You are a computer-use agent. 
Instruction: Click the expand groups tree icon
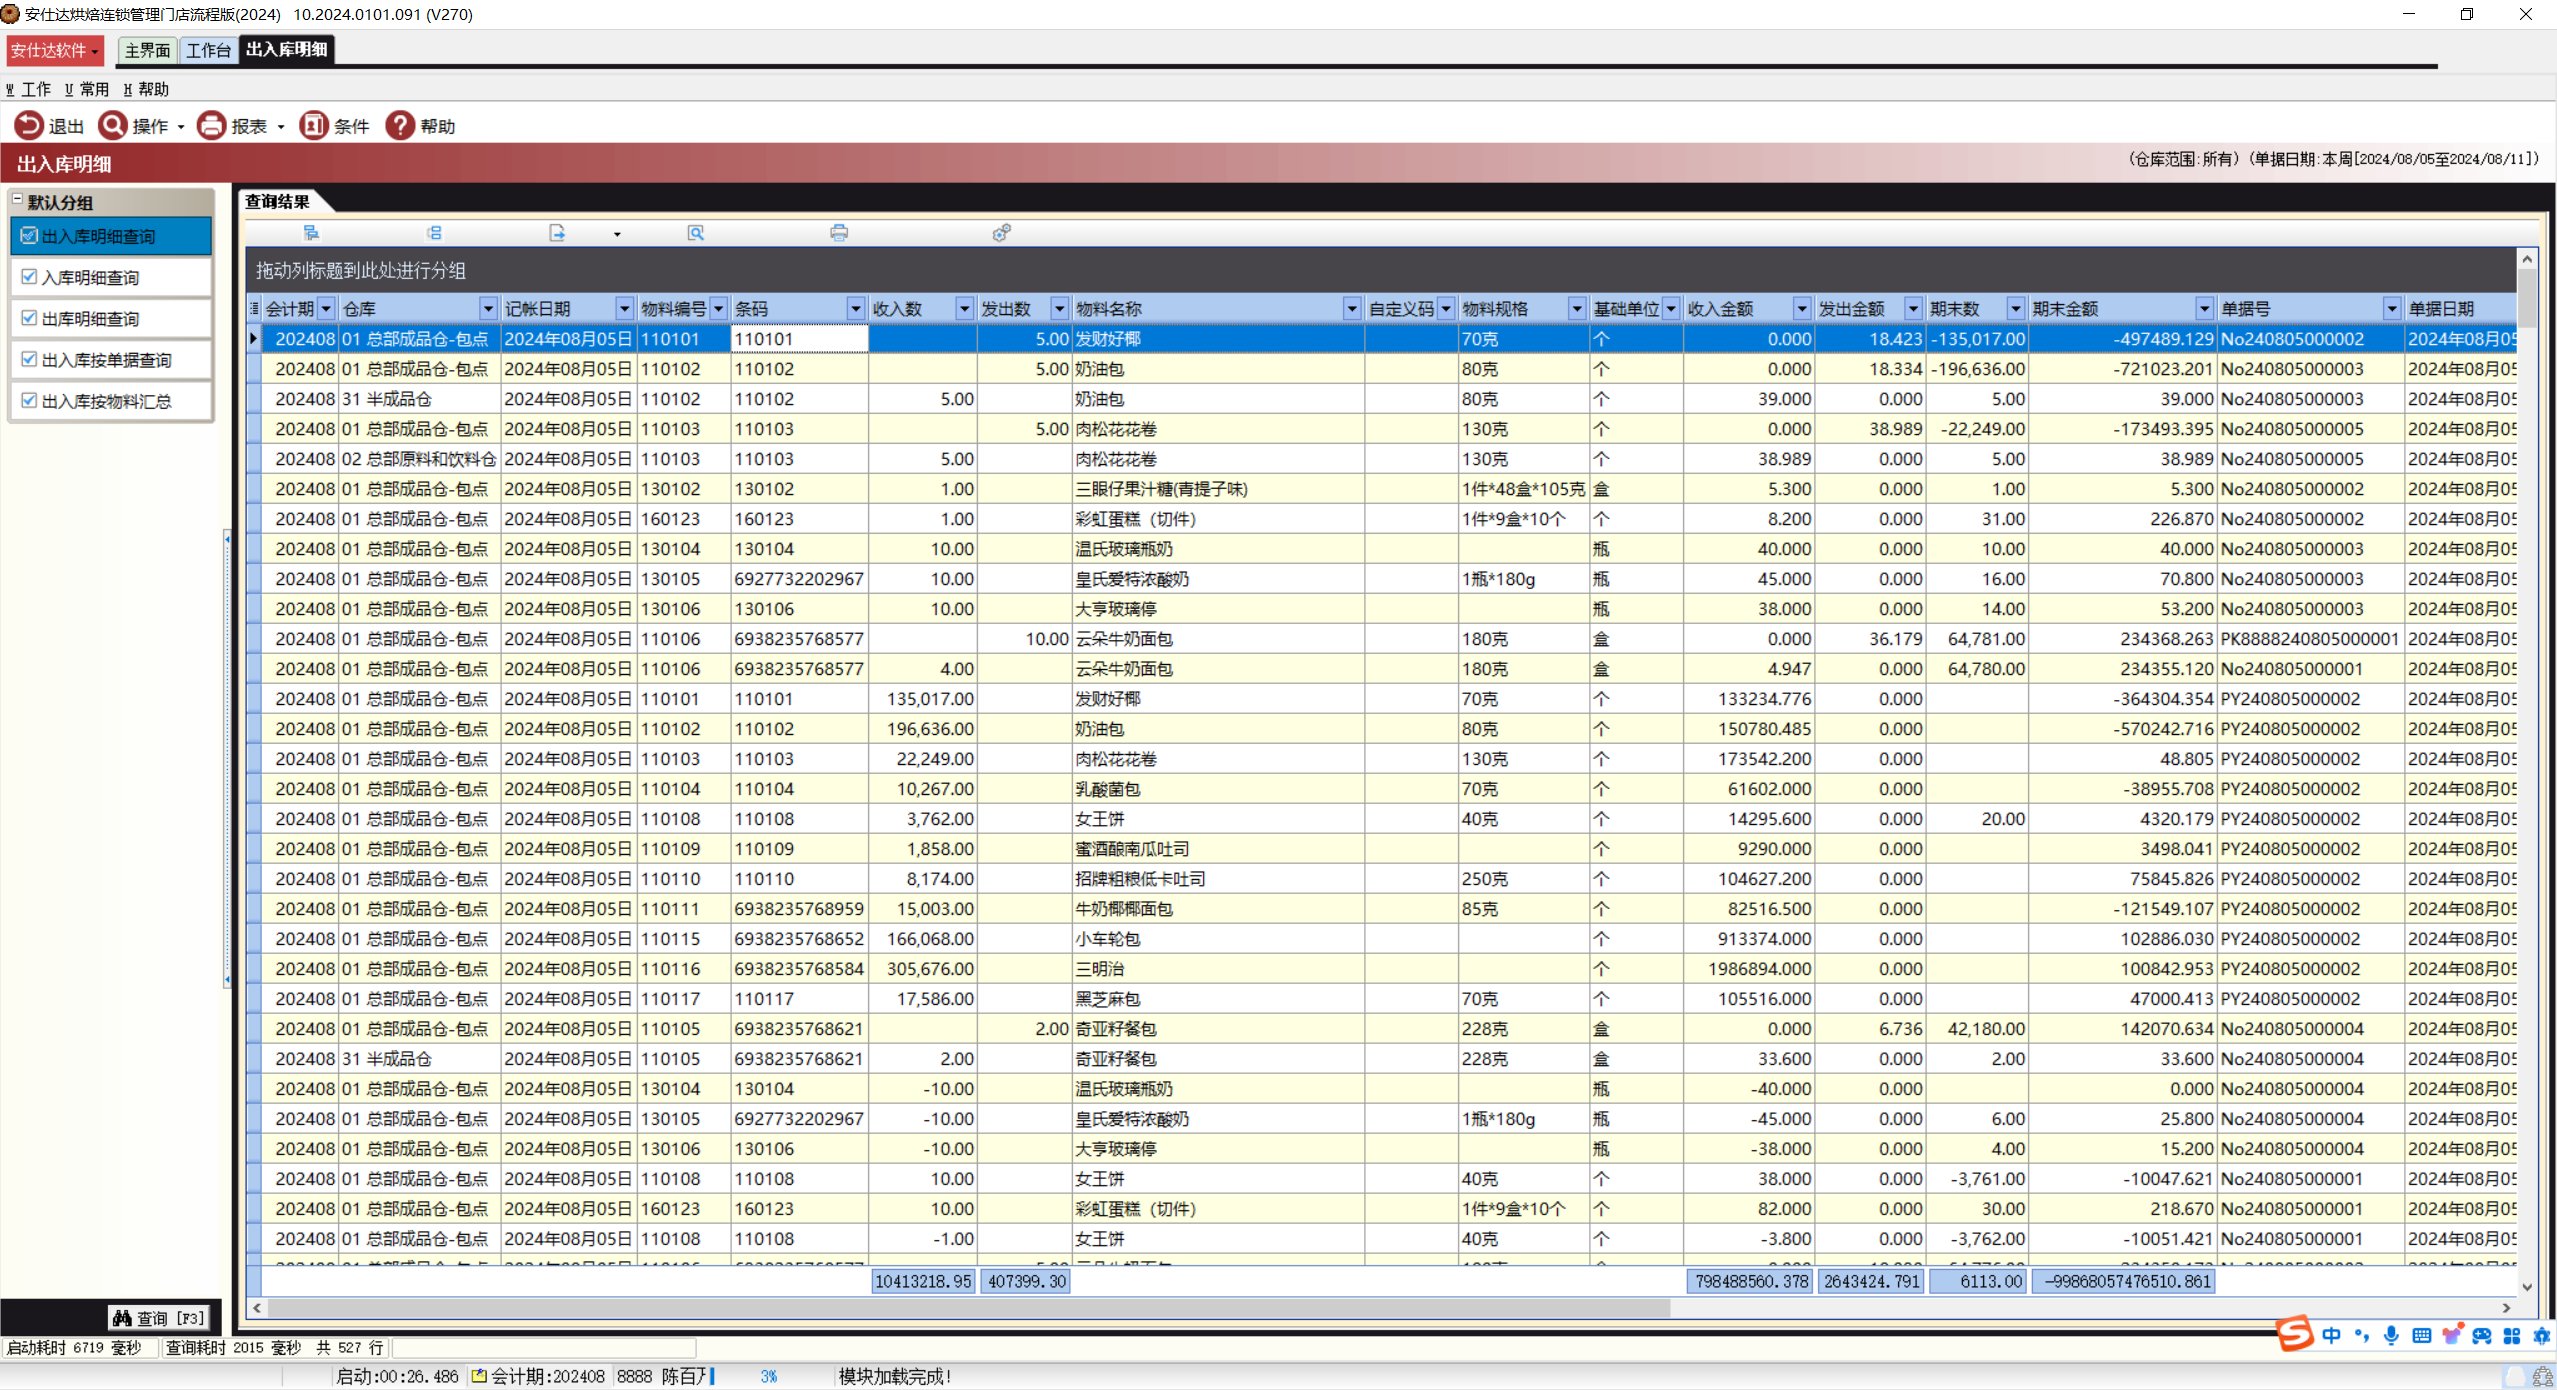click(311, 233)
